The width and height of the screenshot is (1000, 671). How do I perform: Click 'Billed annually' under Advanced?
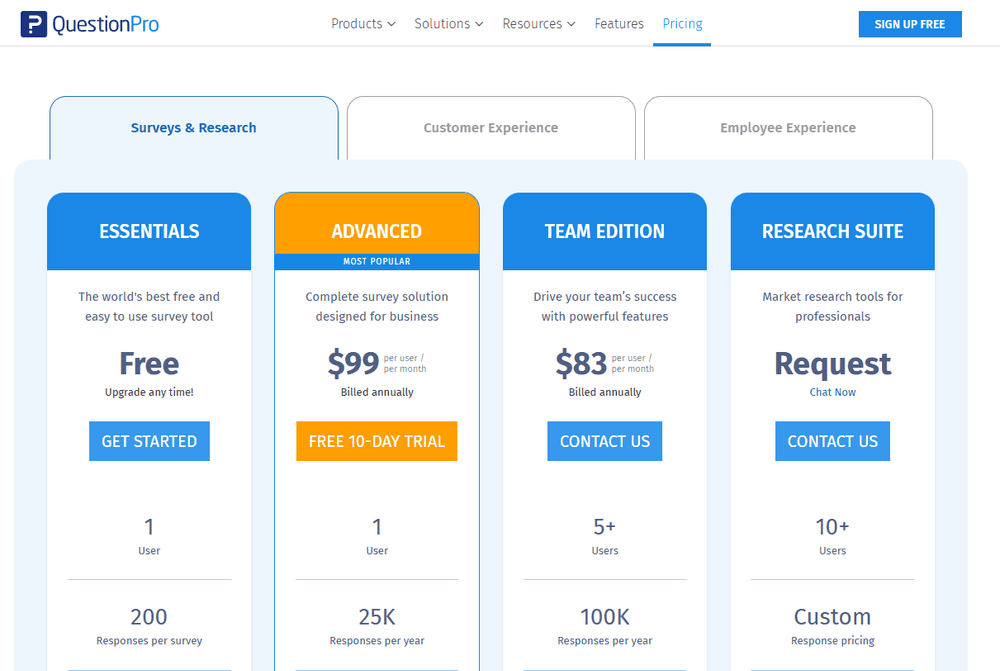coord(377,392)
